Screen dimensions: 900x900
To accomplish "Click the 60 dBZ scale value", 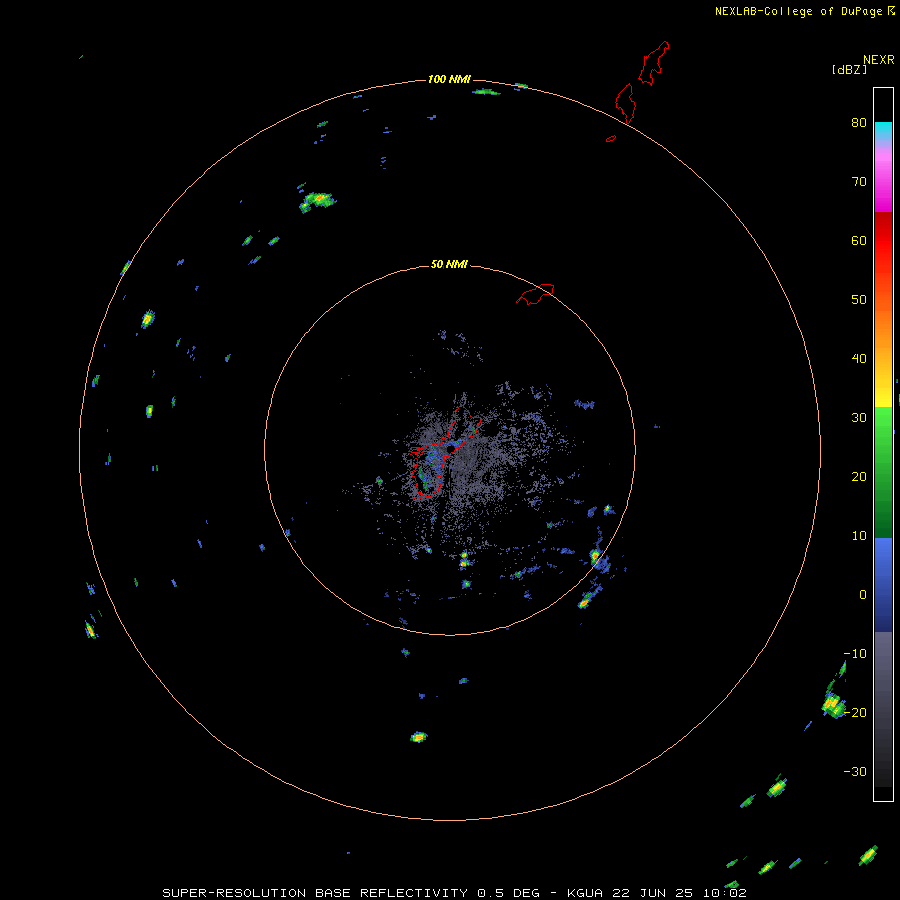I will click(859, 240).
